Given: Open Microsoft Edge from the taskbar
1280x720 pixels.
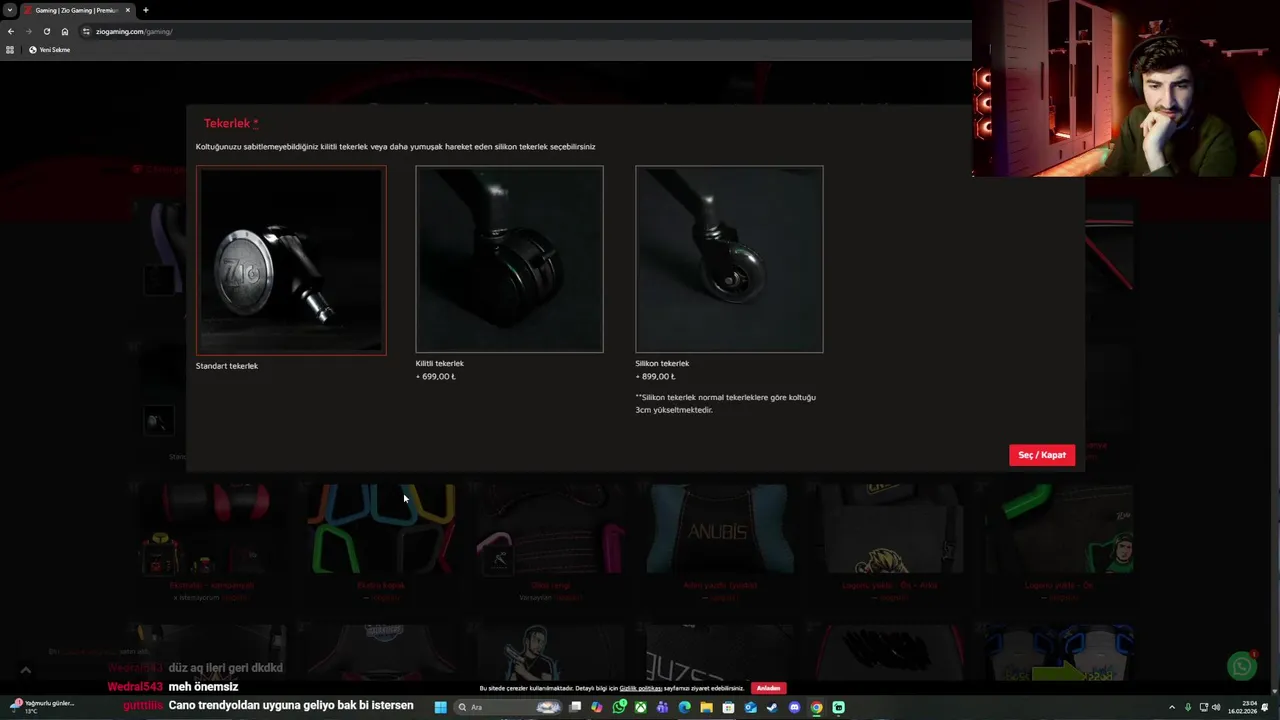Looking at the screenshot, I should (684, 707).
